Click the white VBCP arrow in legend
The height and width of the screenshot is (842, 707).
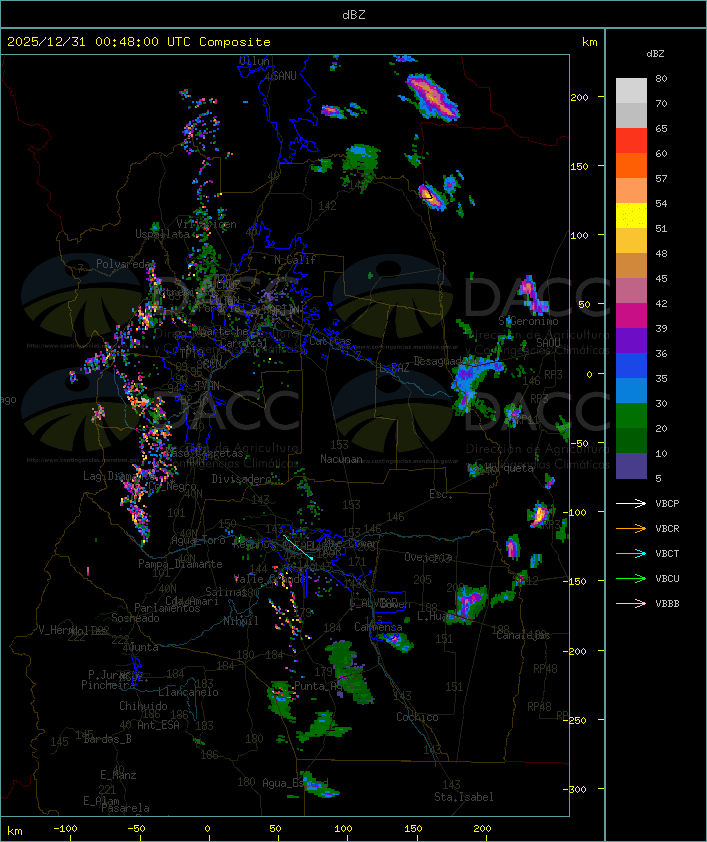tap(631, 503)
